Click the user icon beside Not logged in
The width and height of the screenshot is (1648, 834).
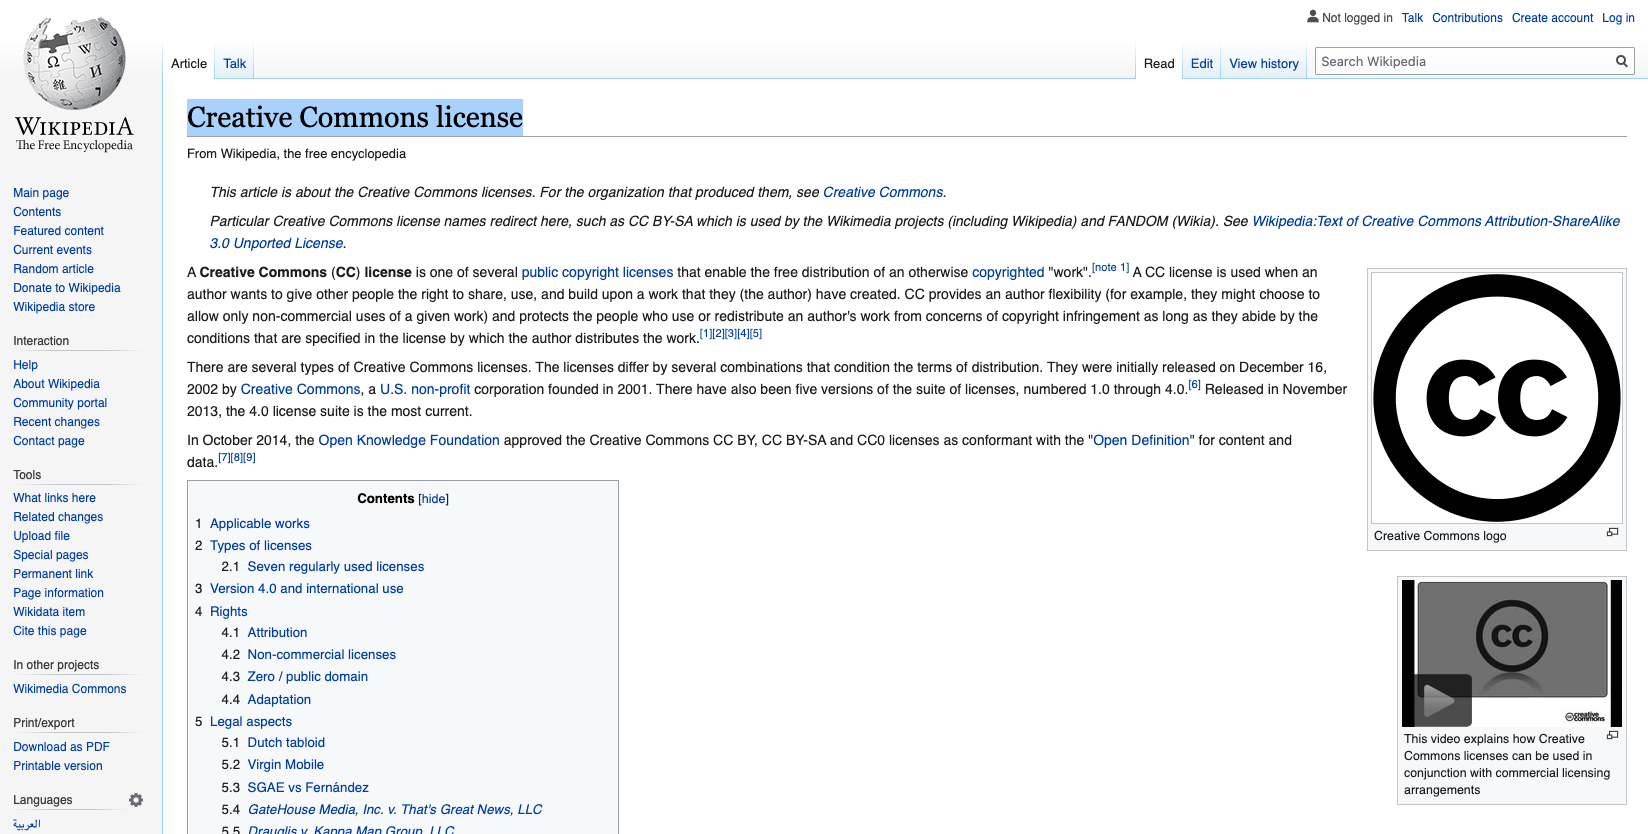1313,17
